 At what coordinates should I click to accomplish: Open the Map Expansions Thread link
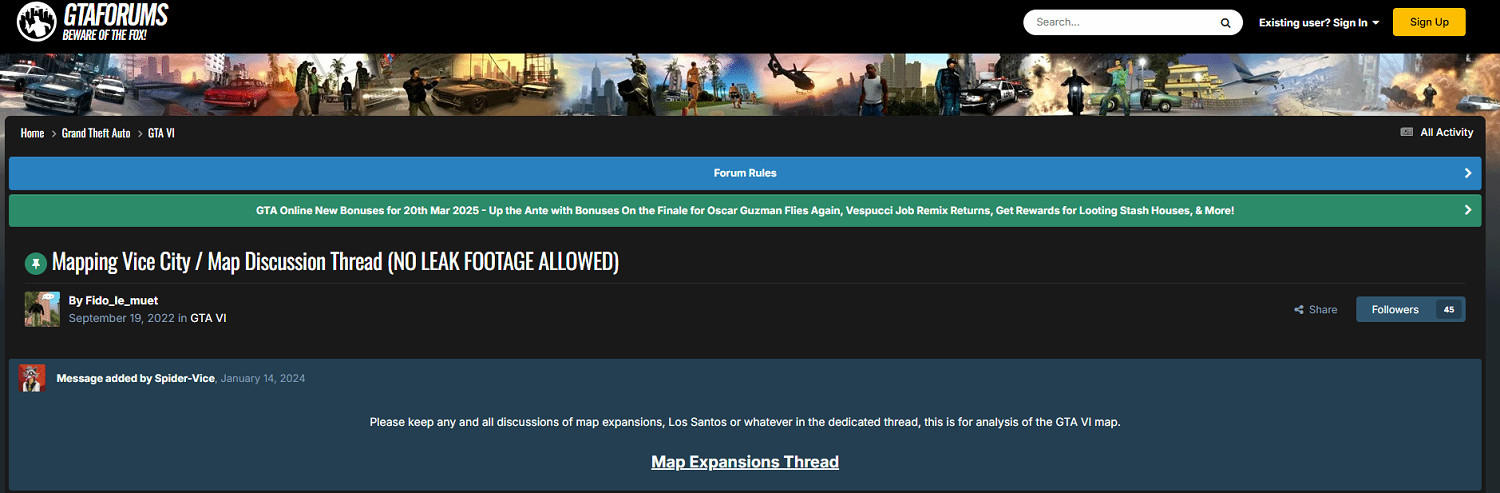[745, 462]
